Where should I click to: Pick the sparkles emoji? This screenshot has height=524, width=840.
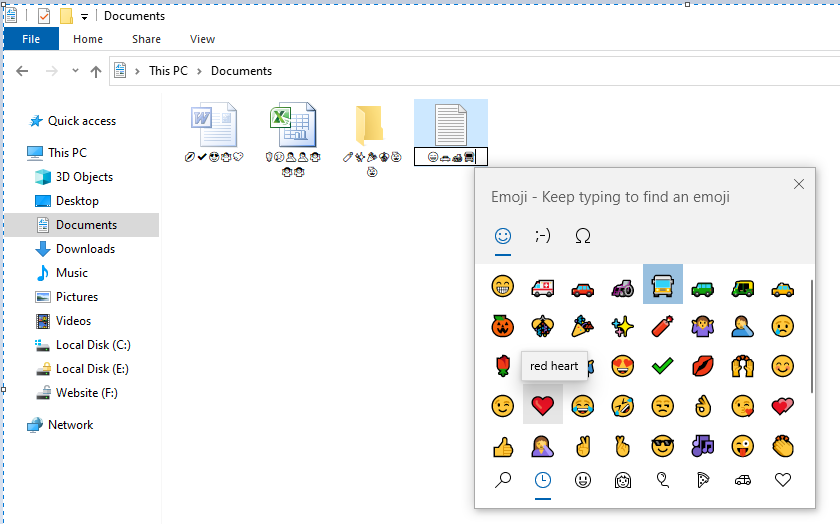coord(622,326)
